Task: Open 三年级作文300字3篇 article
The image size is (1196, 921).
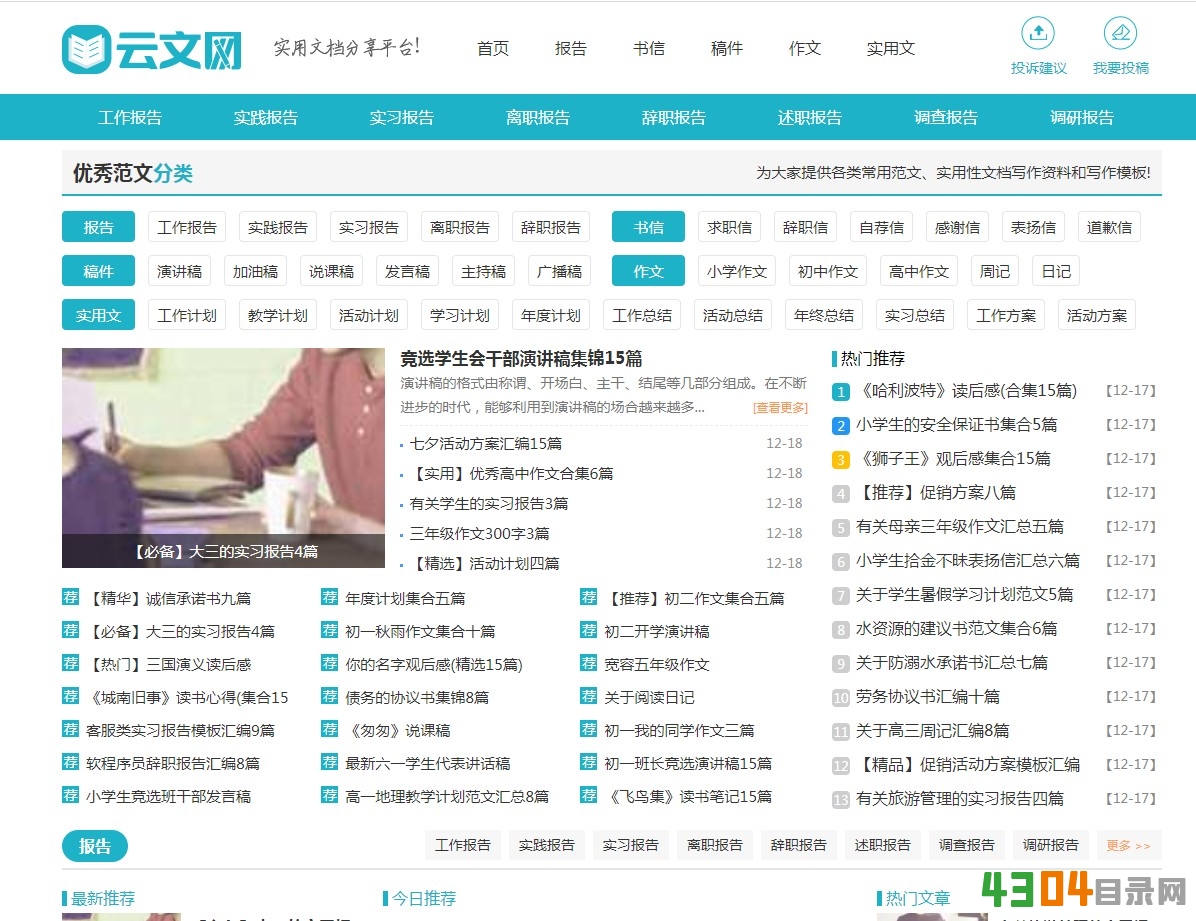Action: (x=479, y=533)
